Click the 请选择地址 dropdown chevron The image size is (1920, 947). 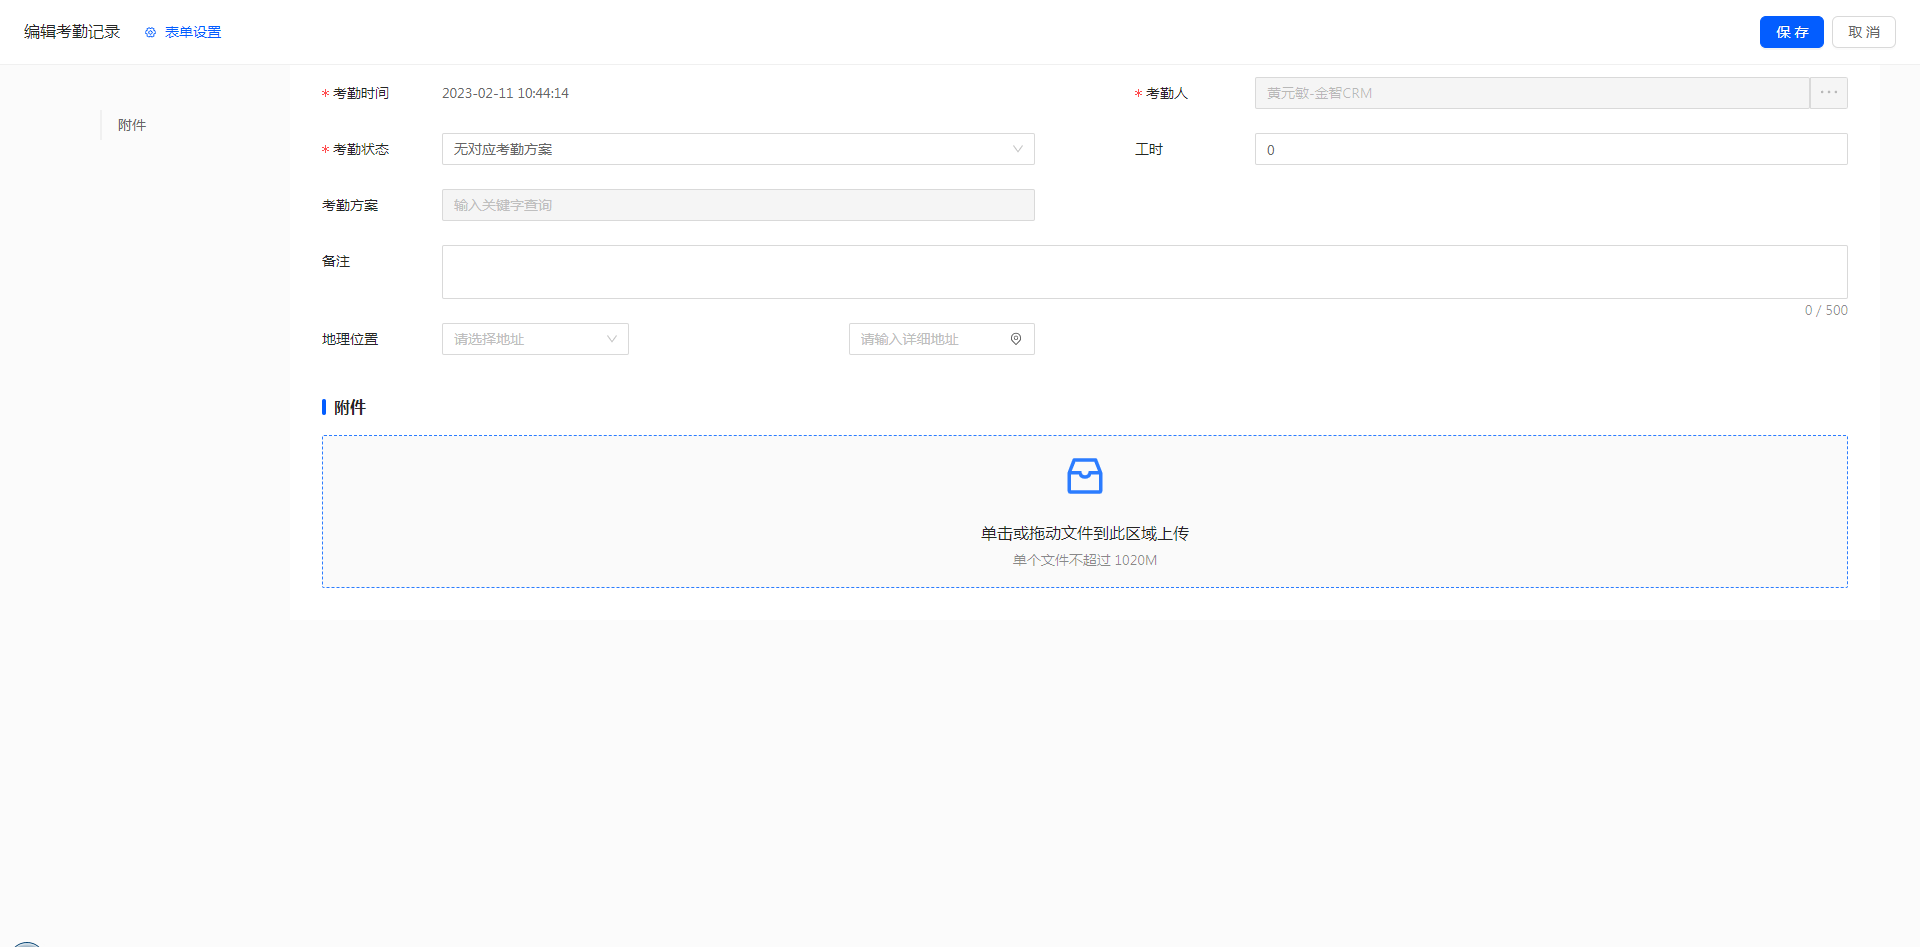coord(611,339)
